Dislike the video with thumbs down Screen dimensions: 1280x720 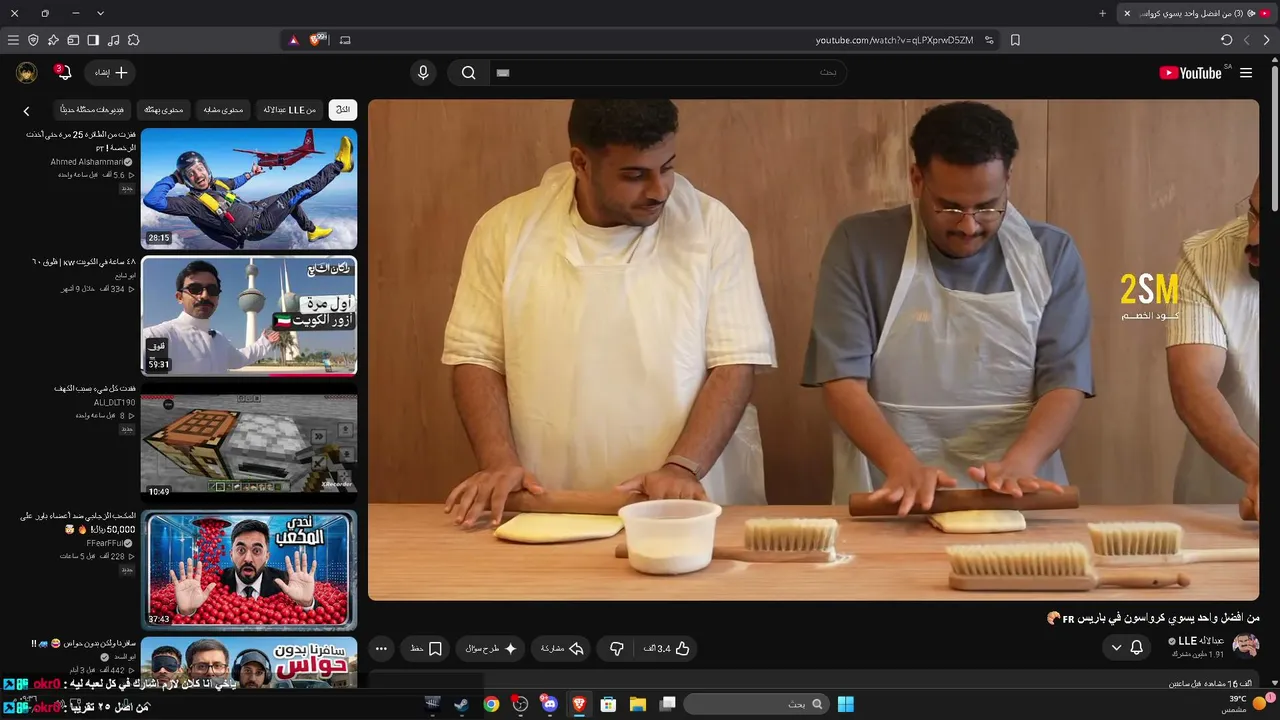[x=616, y=649]
